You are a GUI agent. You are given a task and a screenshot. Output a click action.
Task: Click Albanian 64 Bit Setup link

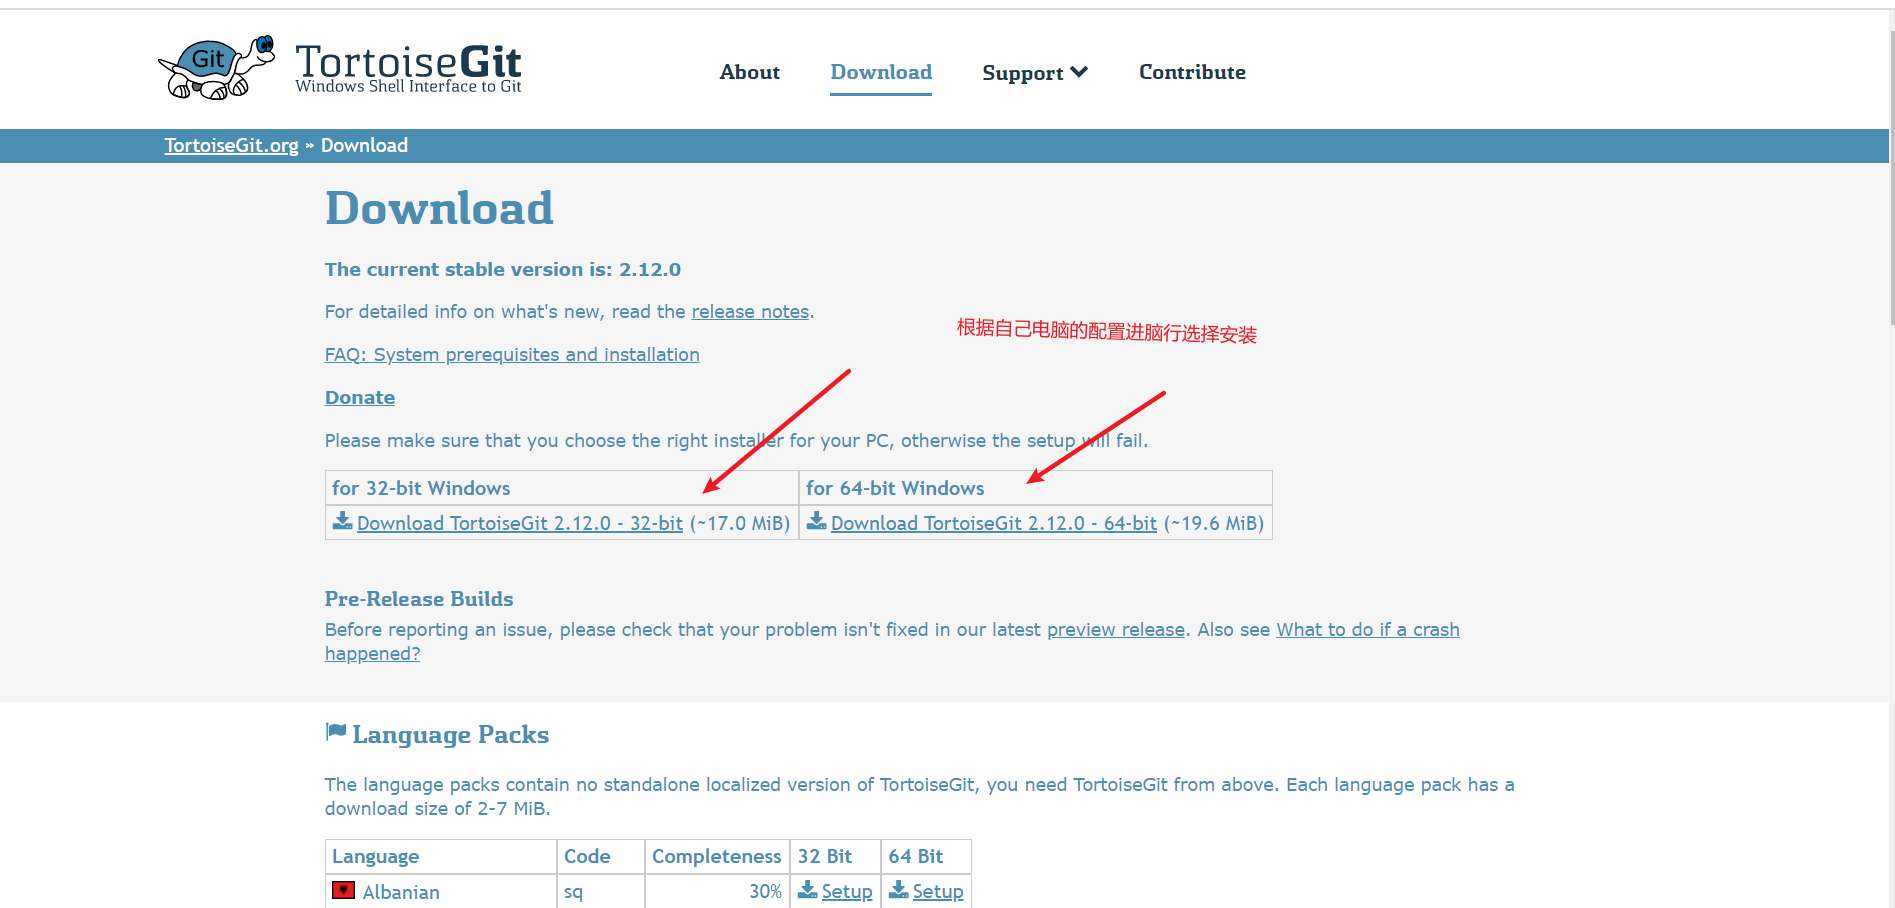(x=938, y=892)
